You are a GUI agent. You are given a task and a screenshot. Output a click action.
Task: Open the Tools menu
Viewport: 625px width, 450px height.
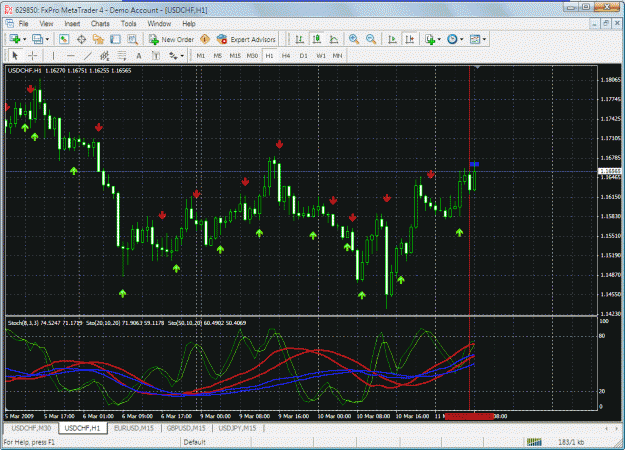tap(128, 24)
